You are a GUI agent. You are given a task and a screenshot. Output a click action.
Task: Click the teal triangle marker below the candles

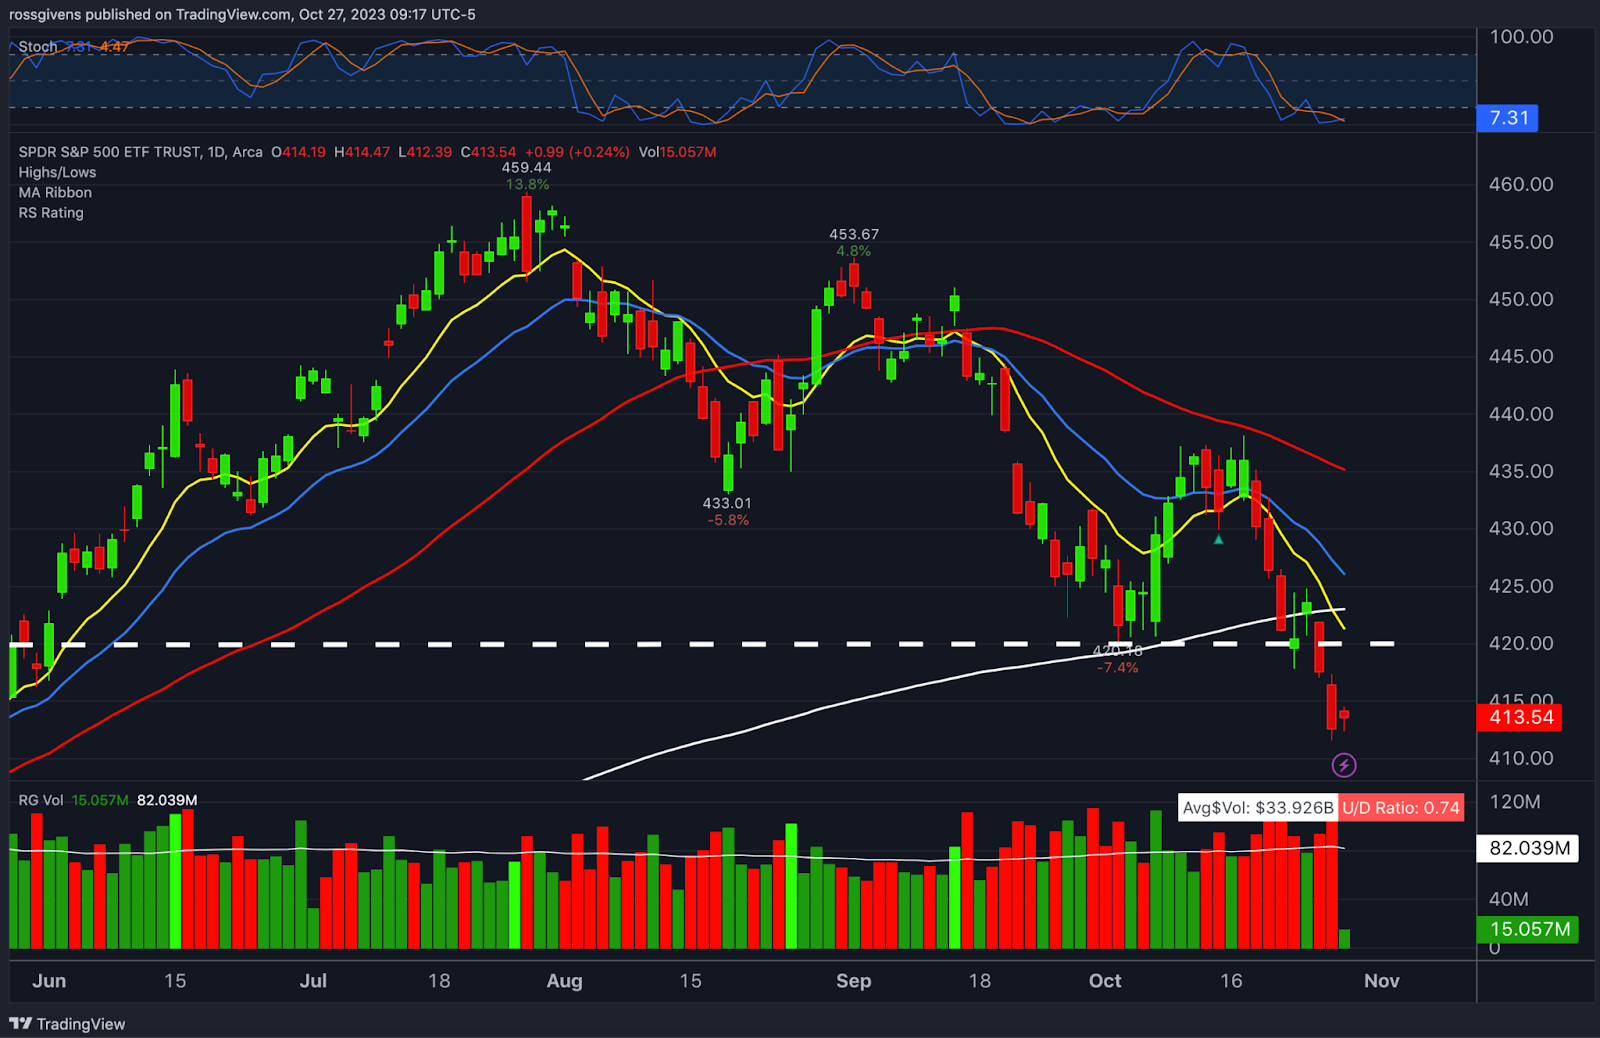tap(1218, 540)
